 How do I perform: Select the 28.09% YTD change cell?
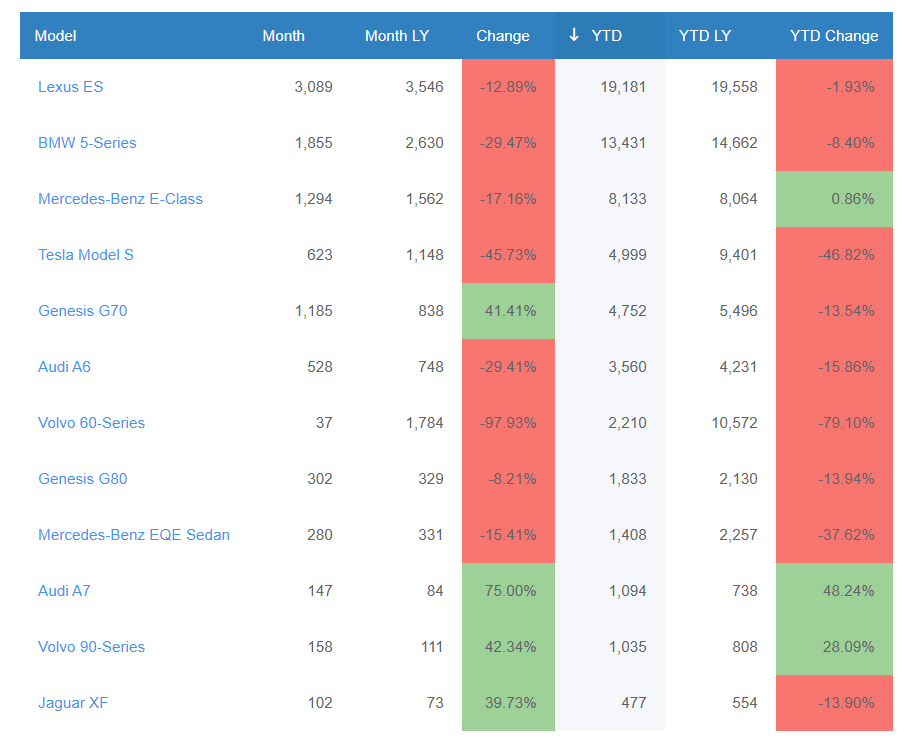[x=834, y=647]
